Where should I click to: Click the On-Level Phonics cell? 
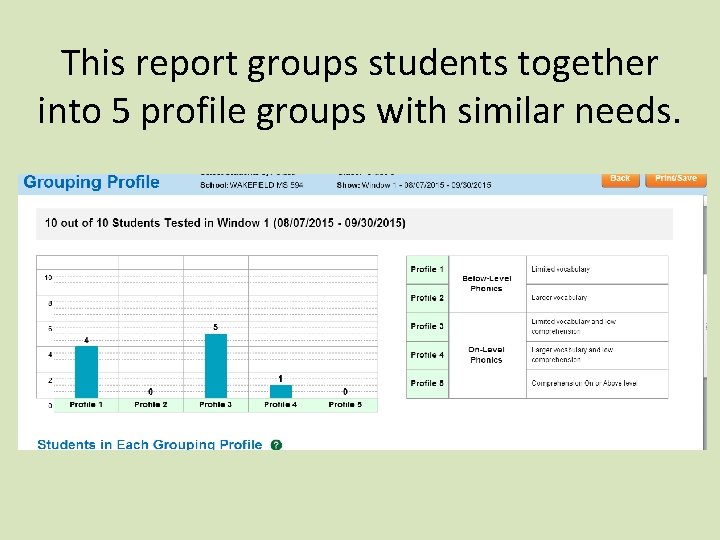pos(487,355)
